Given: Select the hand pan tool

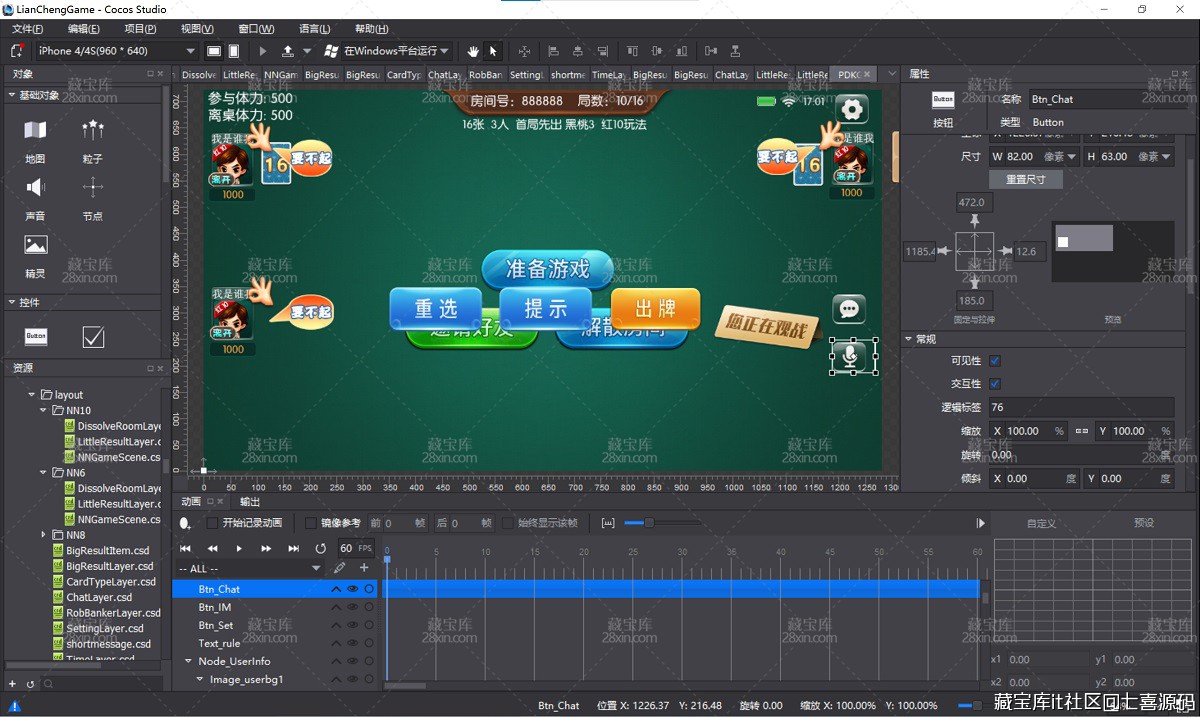Looking at the screenshot, I should 473,51.
